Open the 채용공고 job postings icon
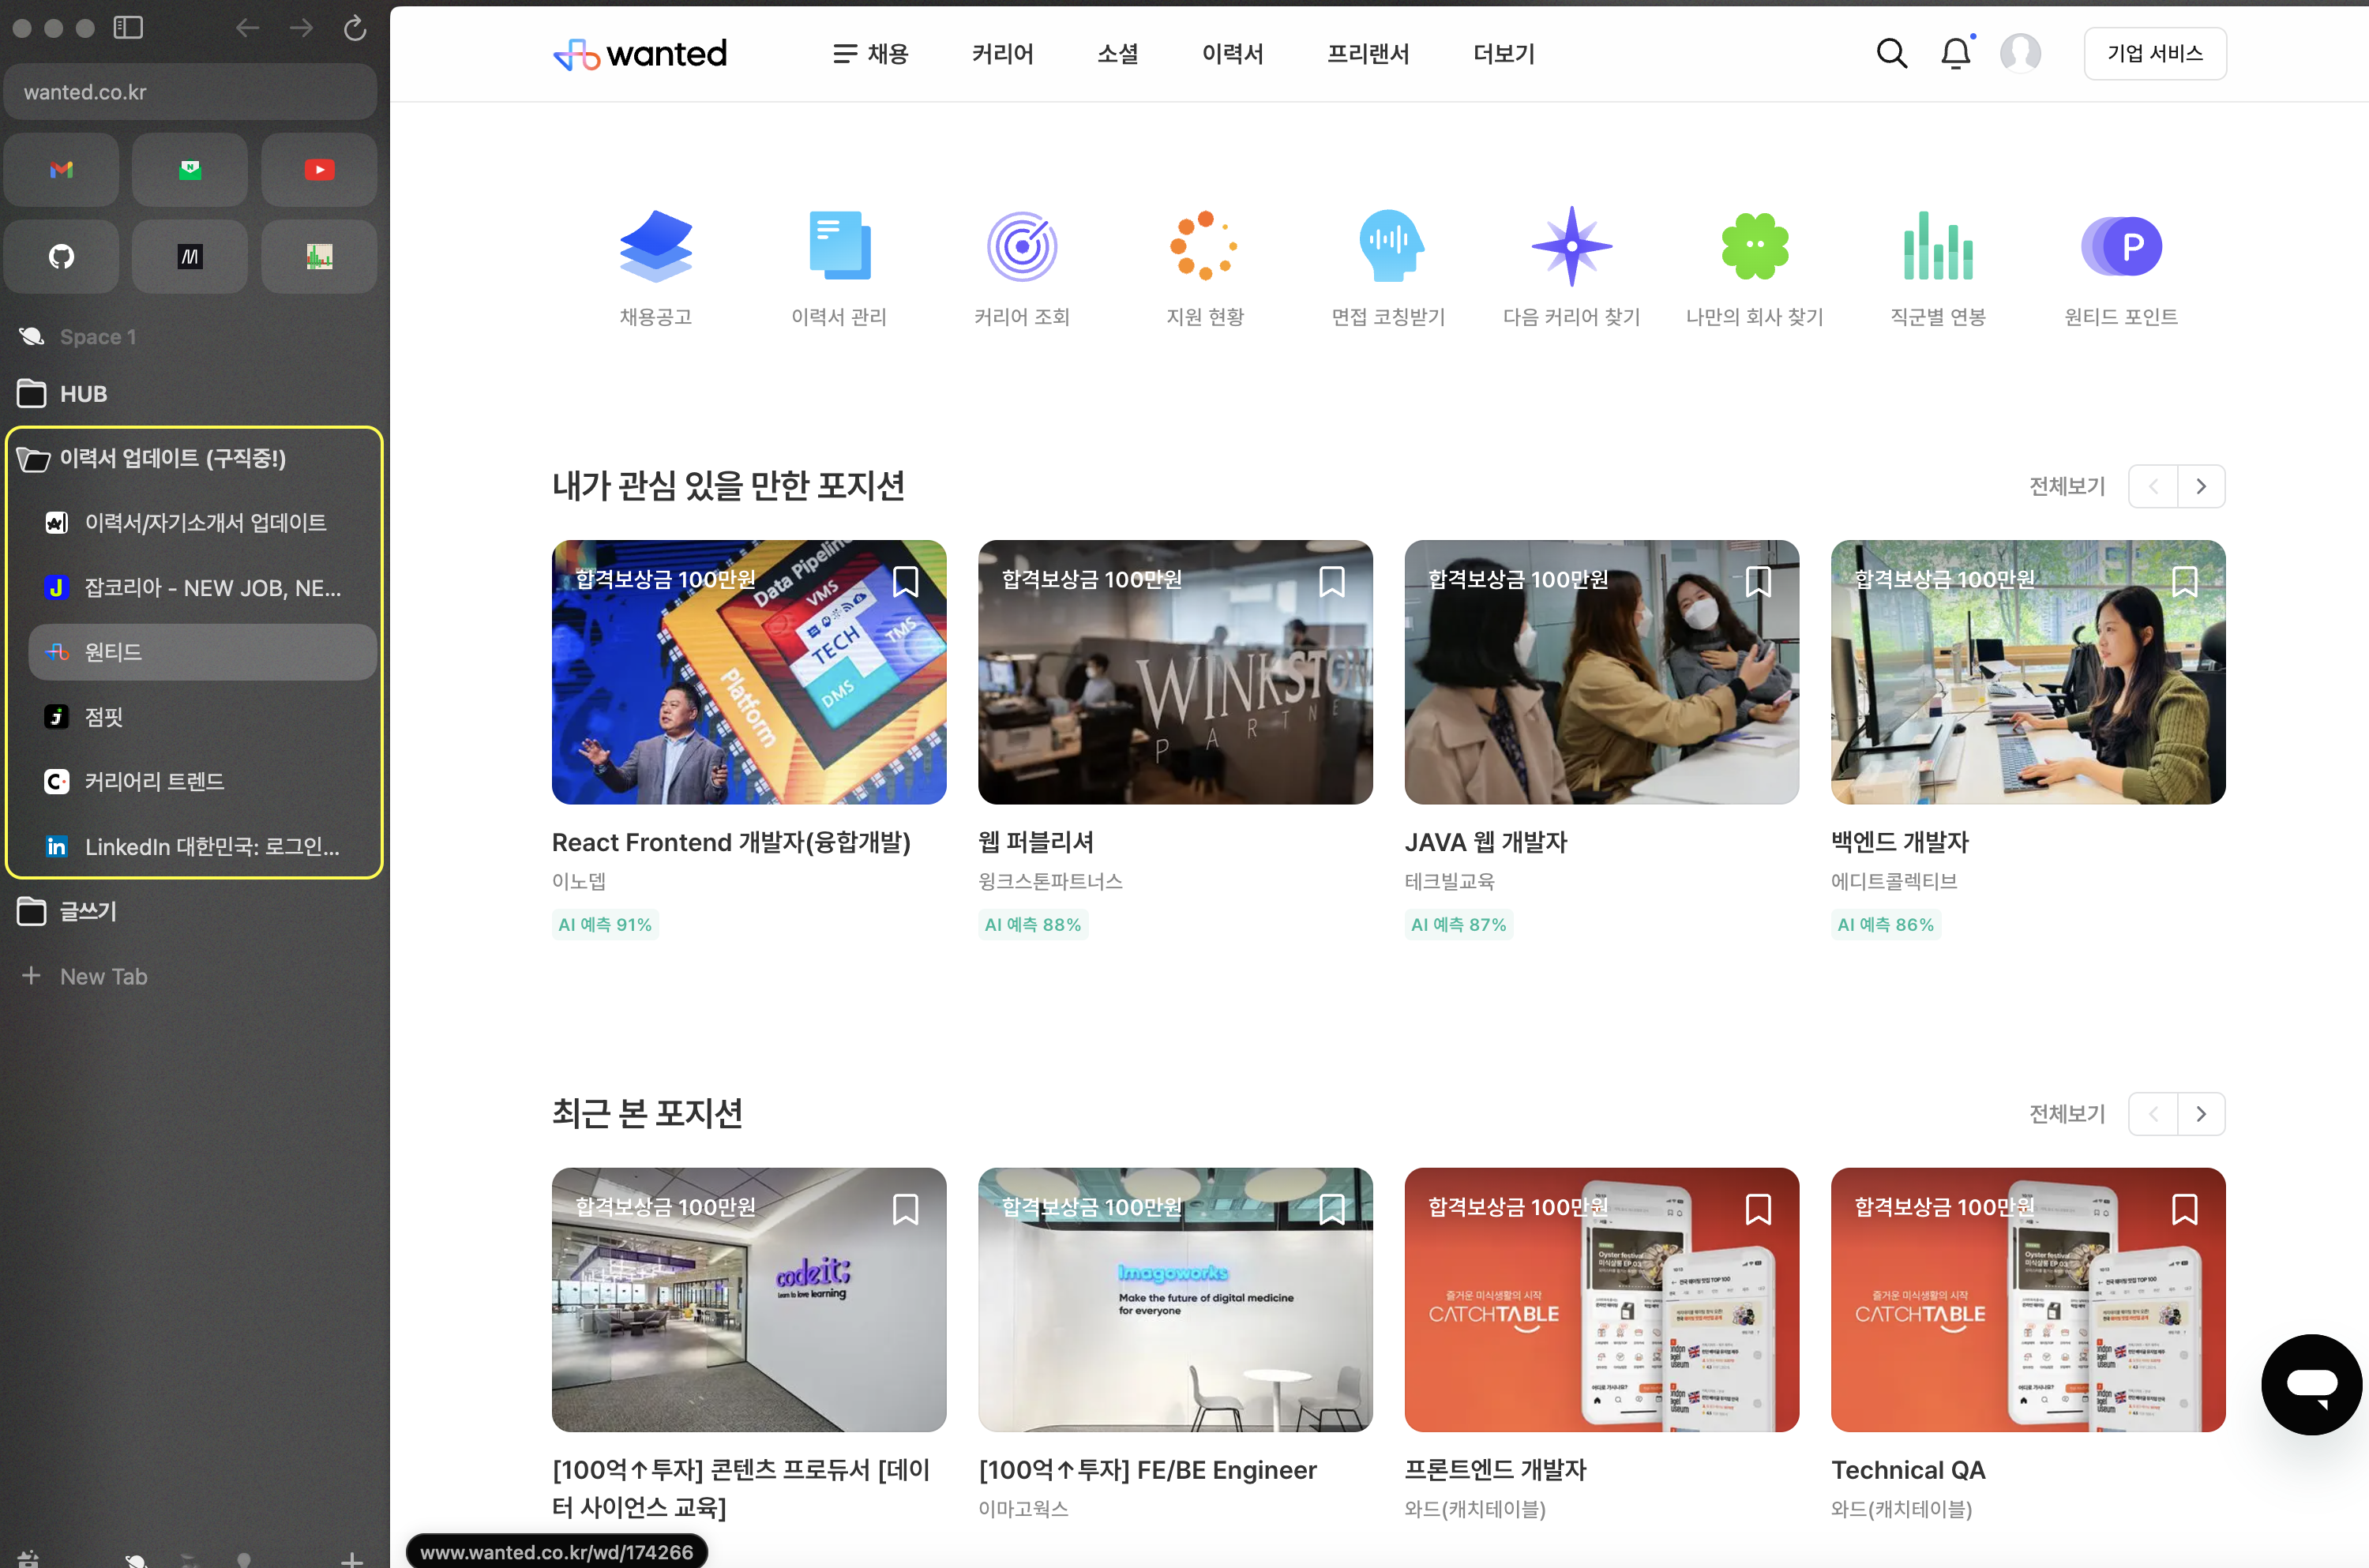 [655, 246]
